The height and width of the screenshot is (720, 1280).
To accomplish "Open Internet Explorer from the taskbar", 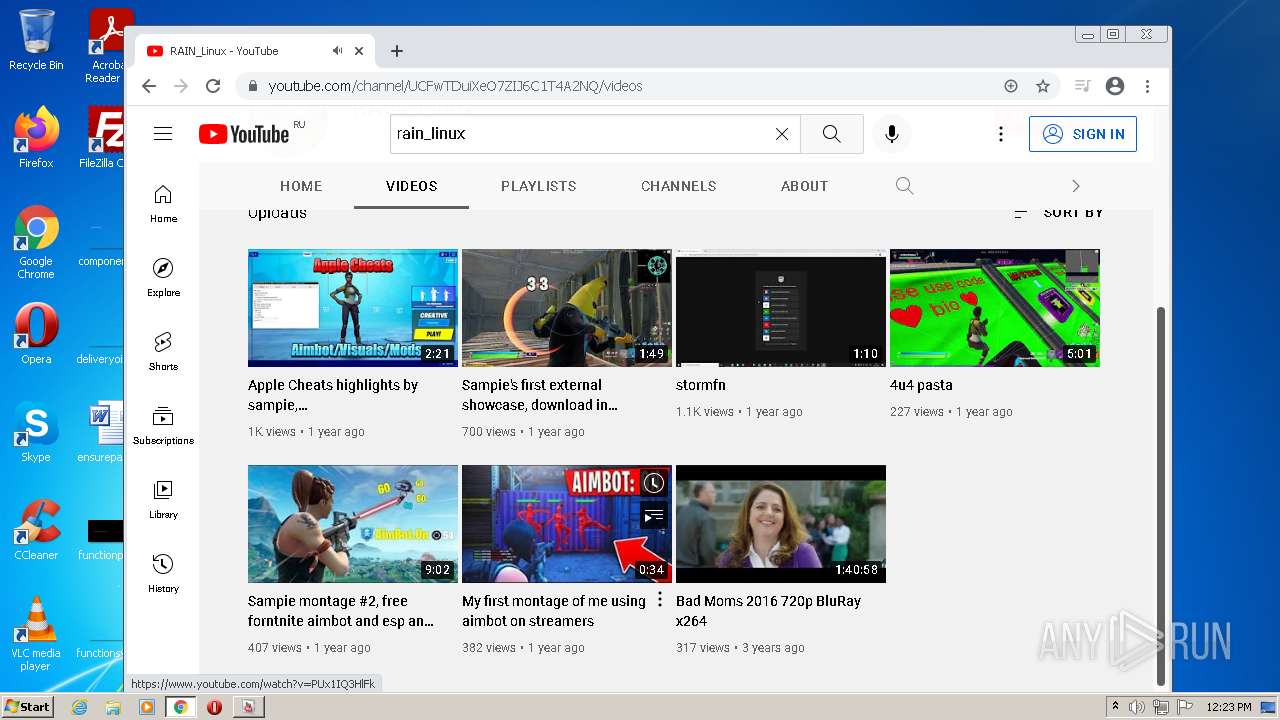I will (79, 707).
